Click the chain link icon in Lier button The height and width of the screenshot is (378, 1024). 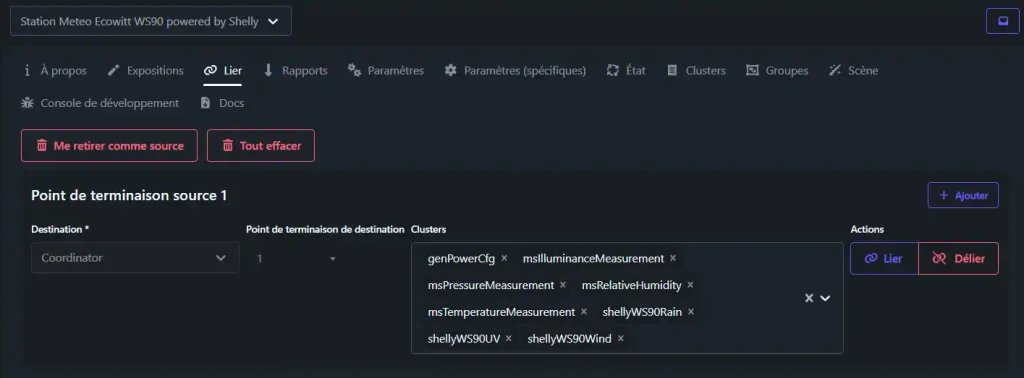(x=871, y=259)
